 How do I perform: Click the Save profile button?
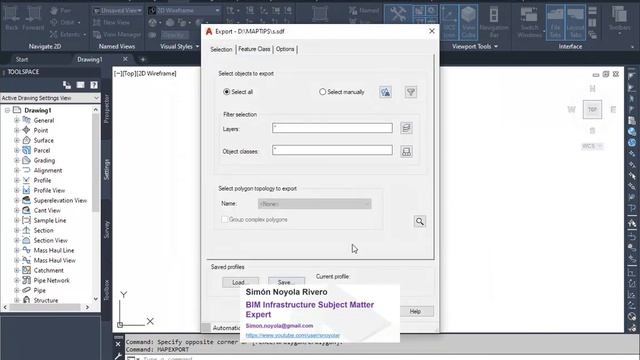click(286, 282)
